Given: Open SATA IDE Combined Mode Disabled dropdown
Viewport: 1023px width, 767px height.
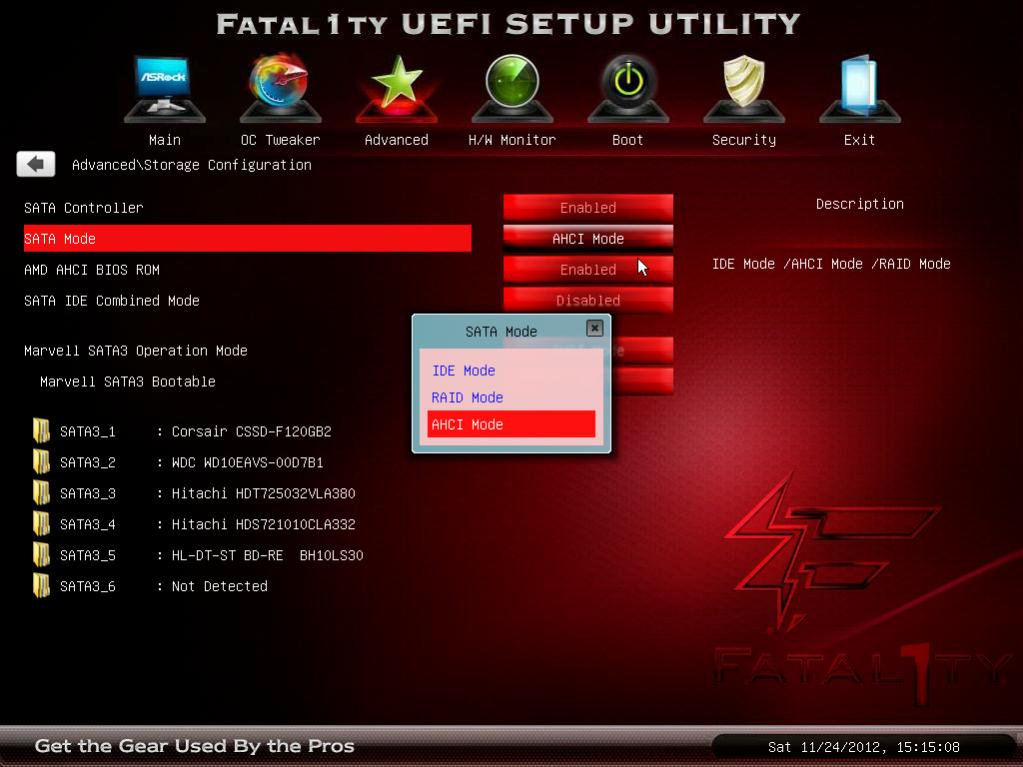Looking at the screenshot, I should point(588,300).
